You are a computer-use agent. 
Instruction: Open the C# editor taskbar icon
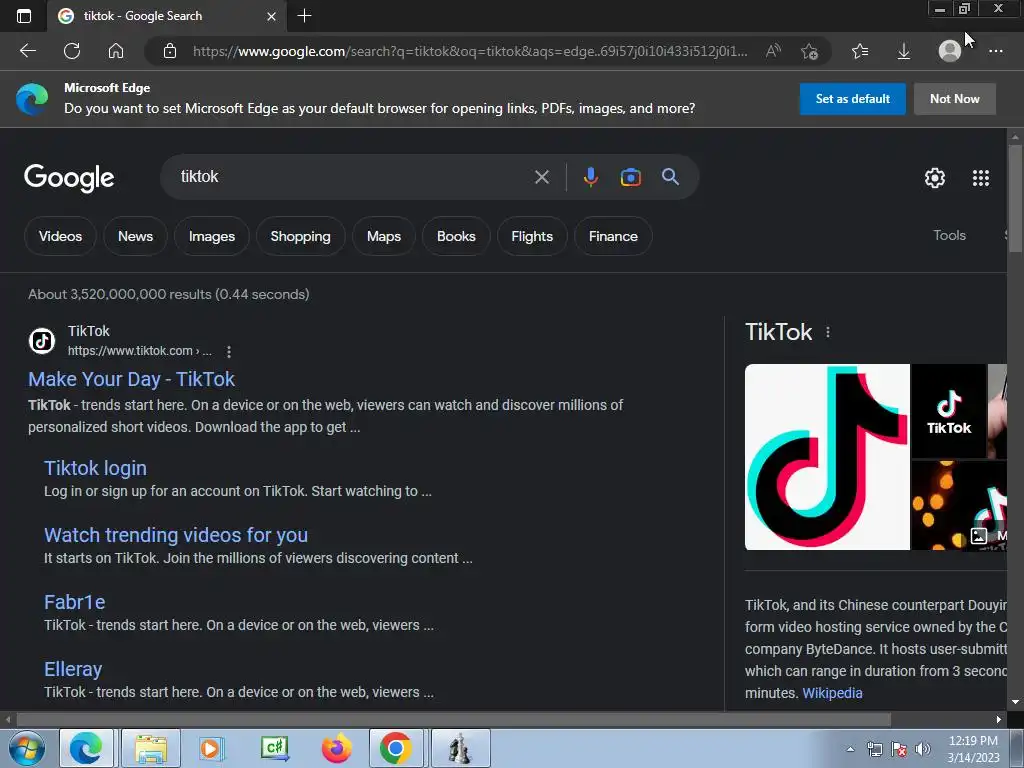pyautogui.click(x=274, y=748)
